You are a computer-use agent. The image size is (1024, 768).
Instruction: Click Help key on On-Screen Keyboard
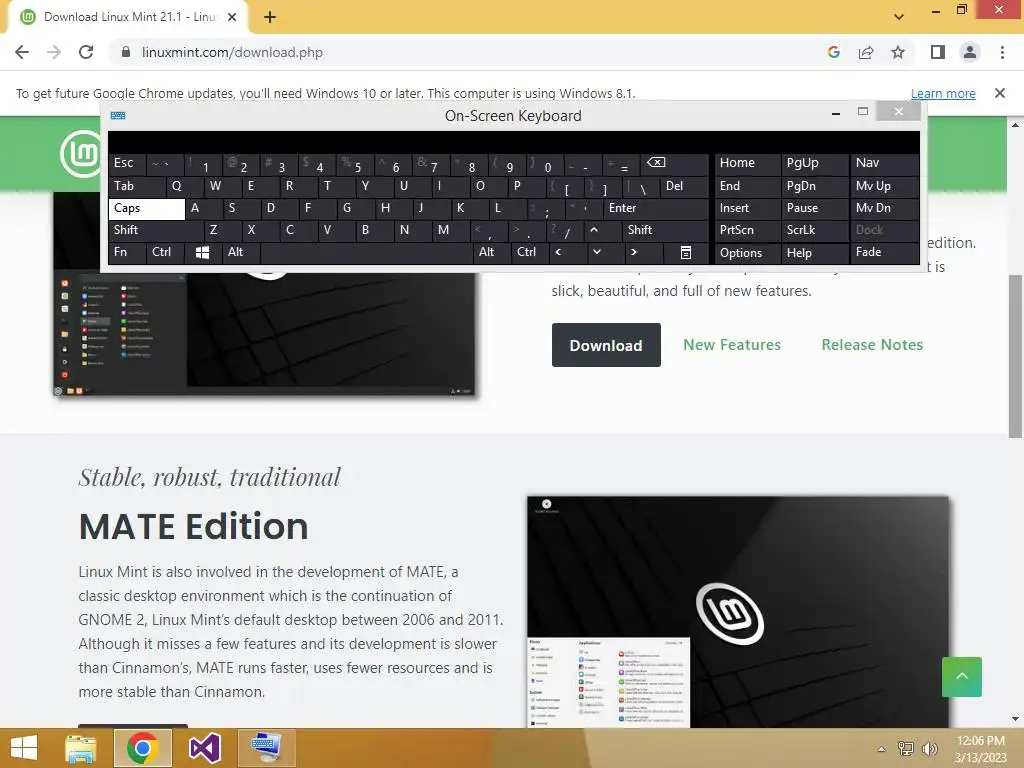point(814,253)
